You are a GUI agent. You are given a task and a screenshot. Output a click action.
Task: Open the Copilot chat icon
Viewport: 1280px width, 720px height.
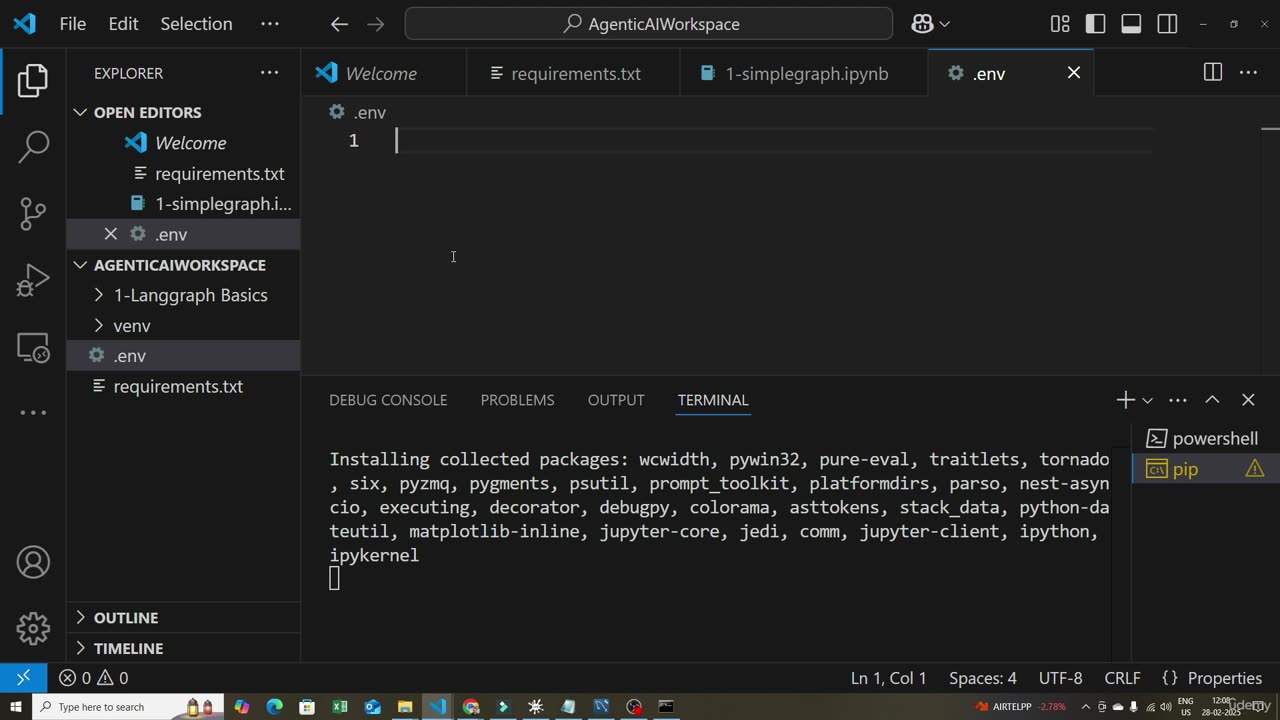922,24
